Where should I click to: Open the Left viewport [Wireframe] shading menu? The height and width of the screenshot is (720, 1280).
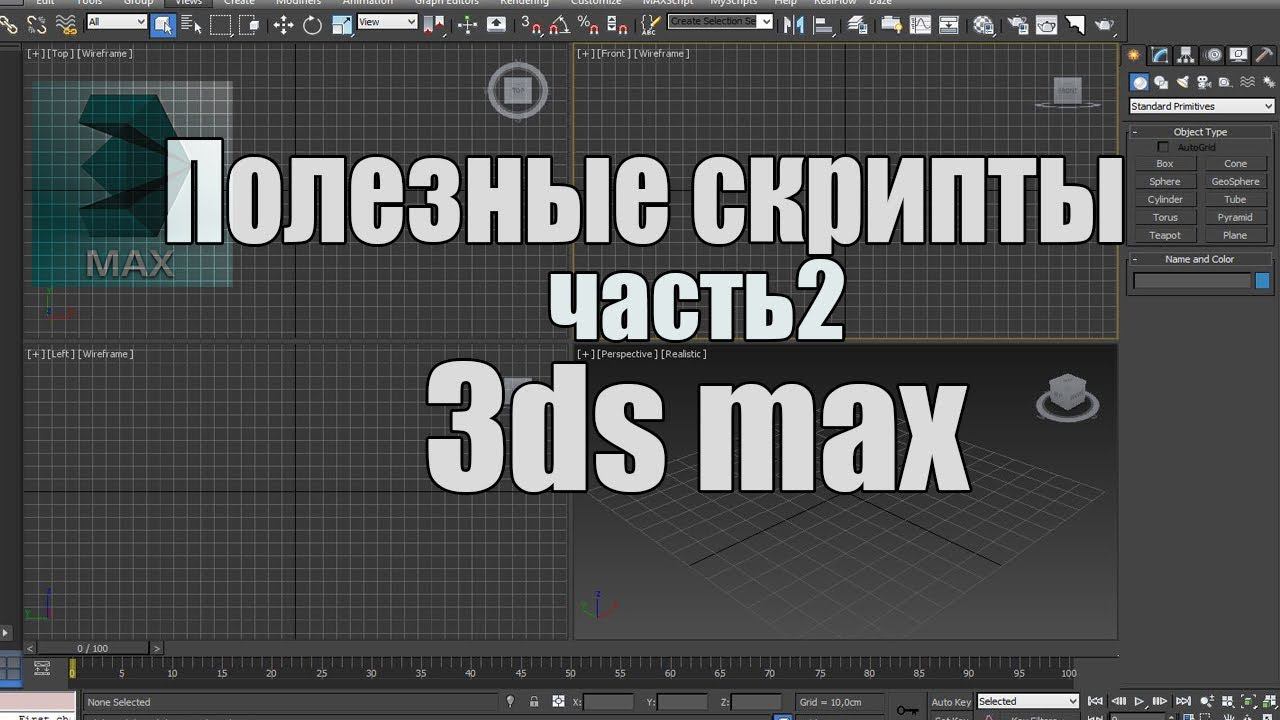coord(106,354)
